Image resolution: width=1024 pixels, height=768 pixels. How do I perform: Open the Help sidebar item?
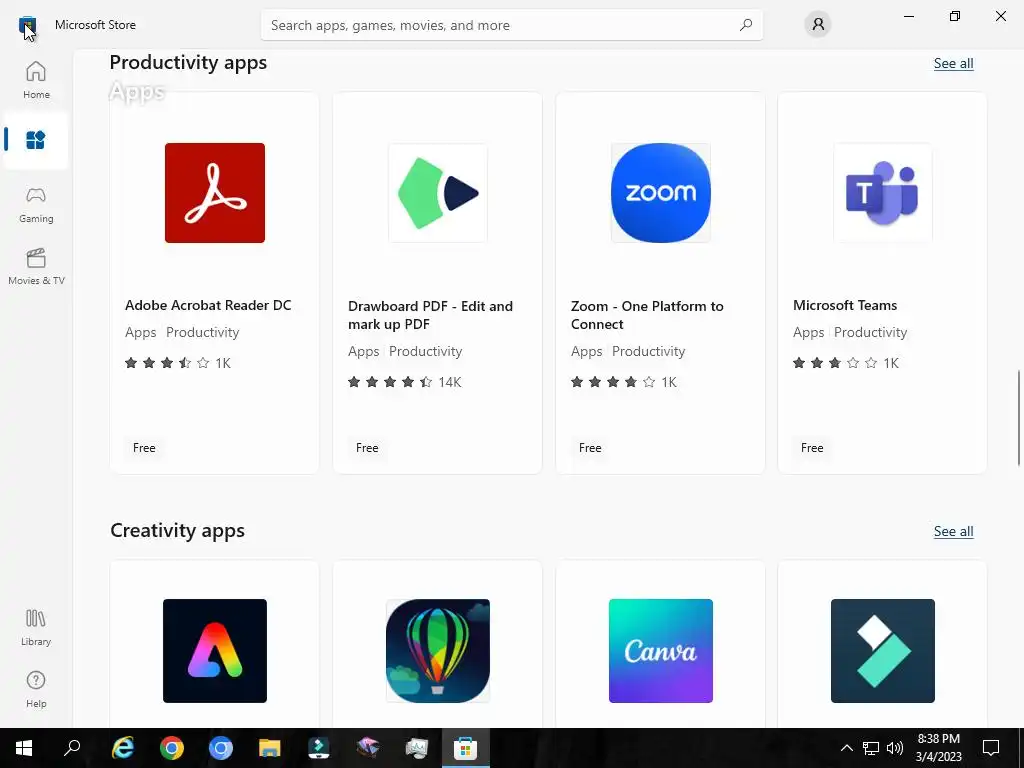(36, 690)
